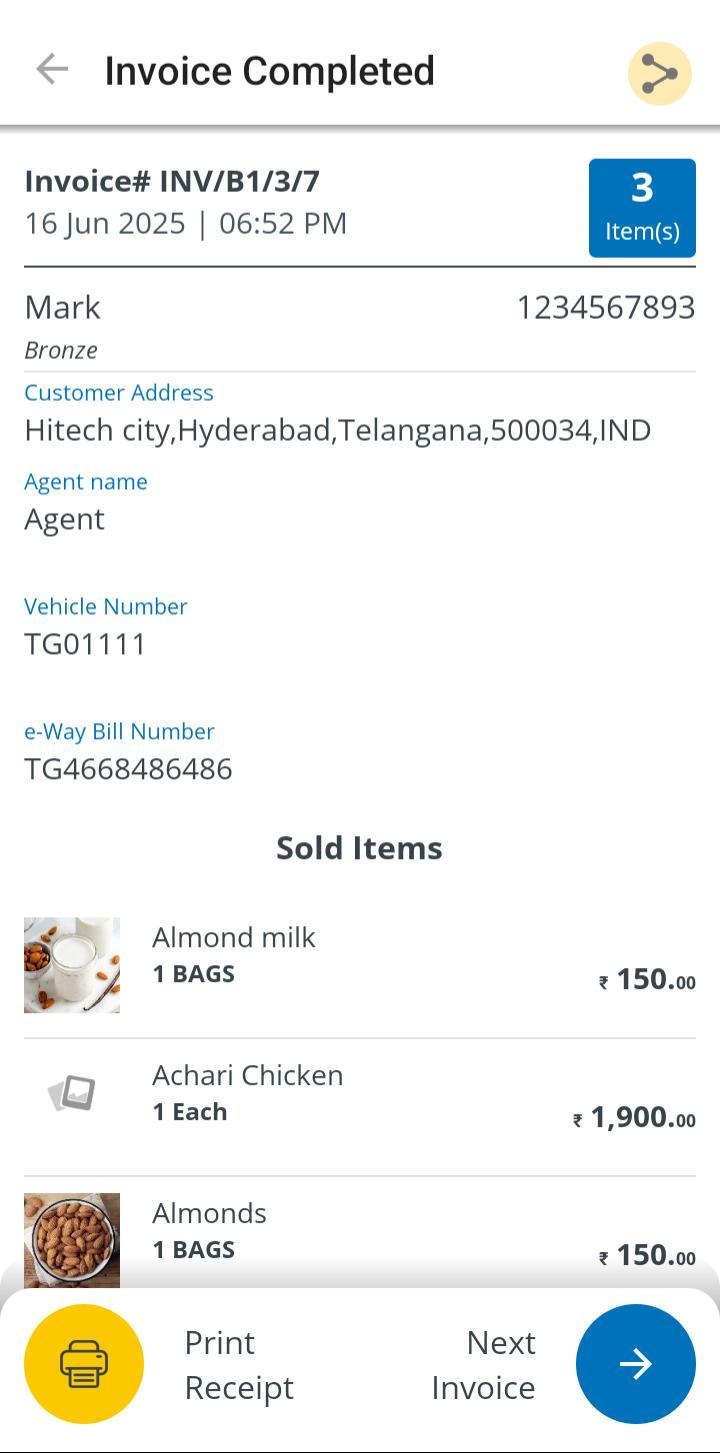Tap e-Way Bill number TG4668486486

[128, 769]
